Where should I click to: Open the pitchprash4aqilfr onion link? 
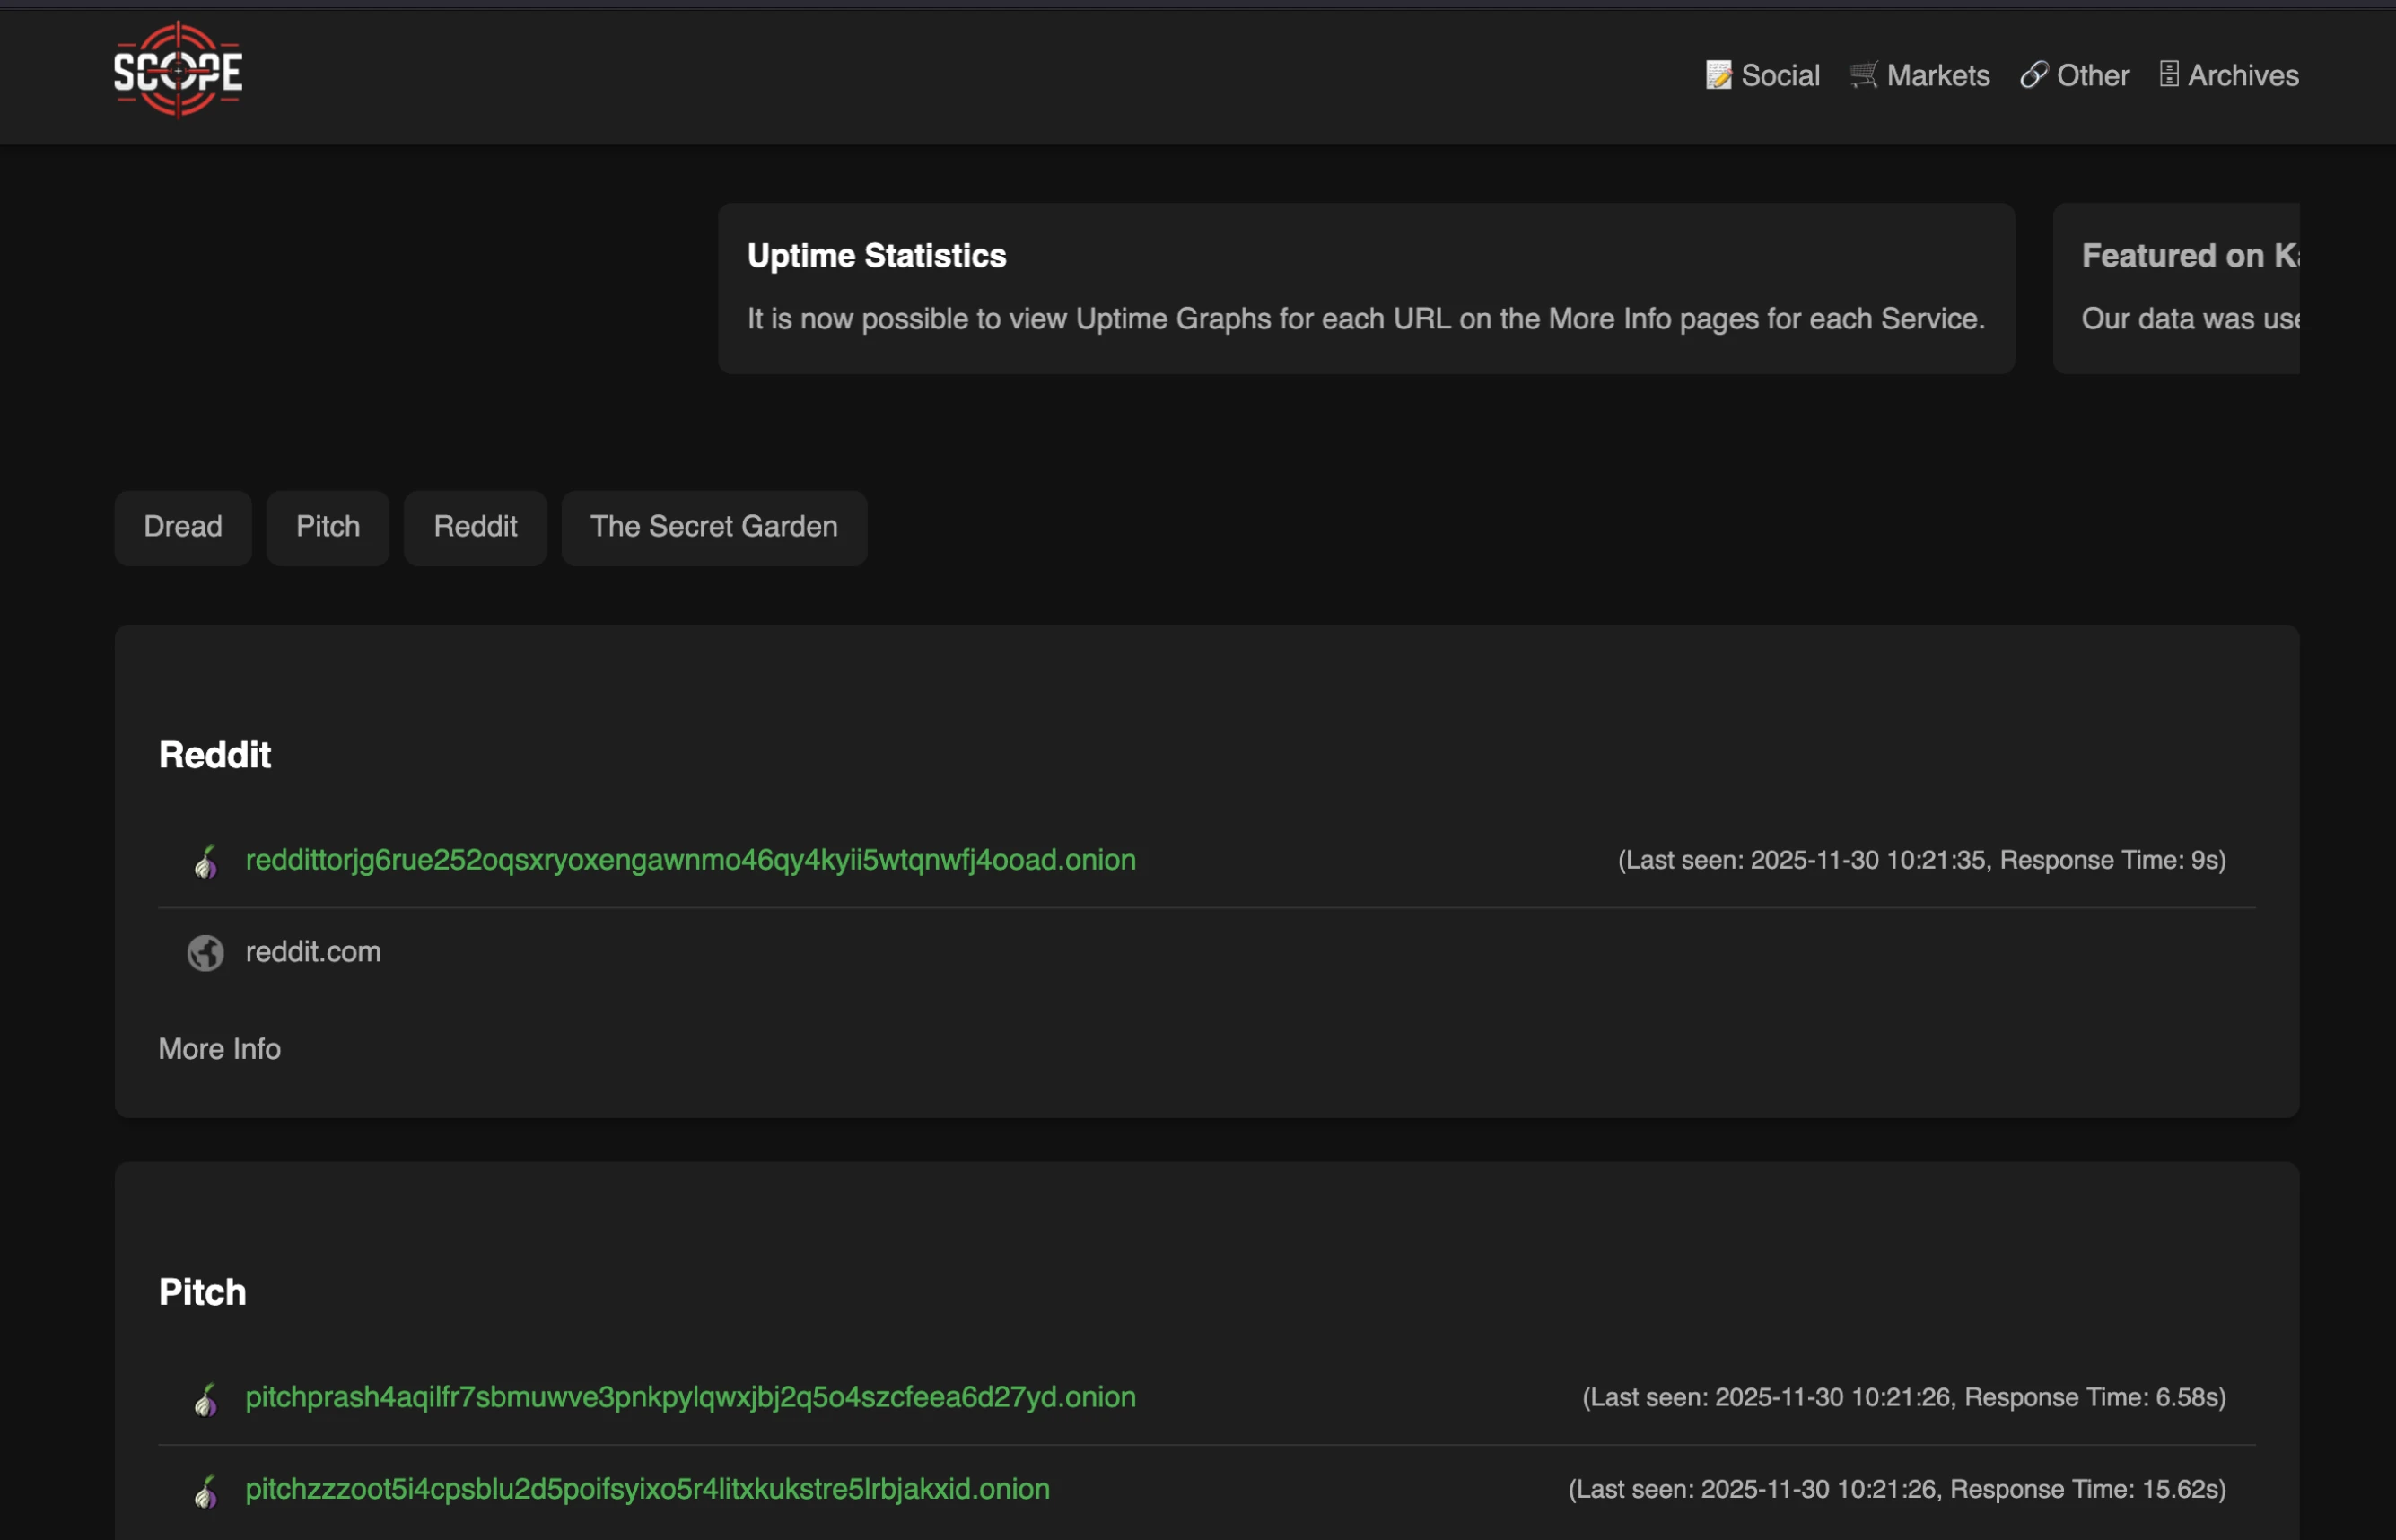(690, 1398)
